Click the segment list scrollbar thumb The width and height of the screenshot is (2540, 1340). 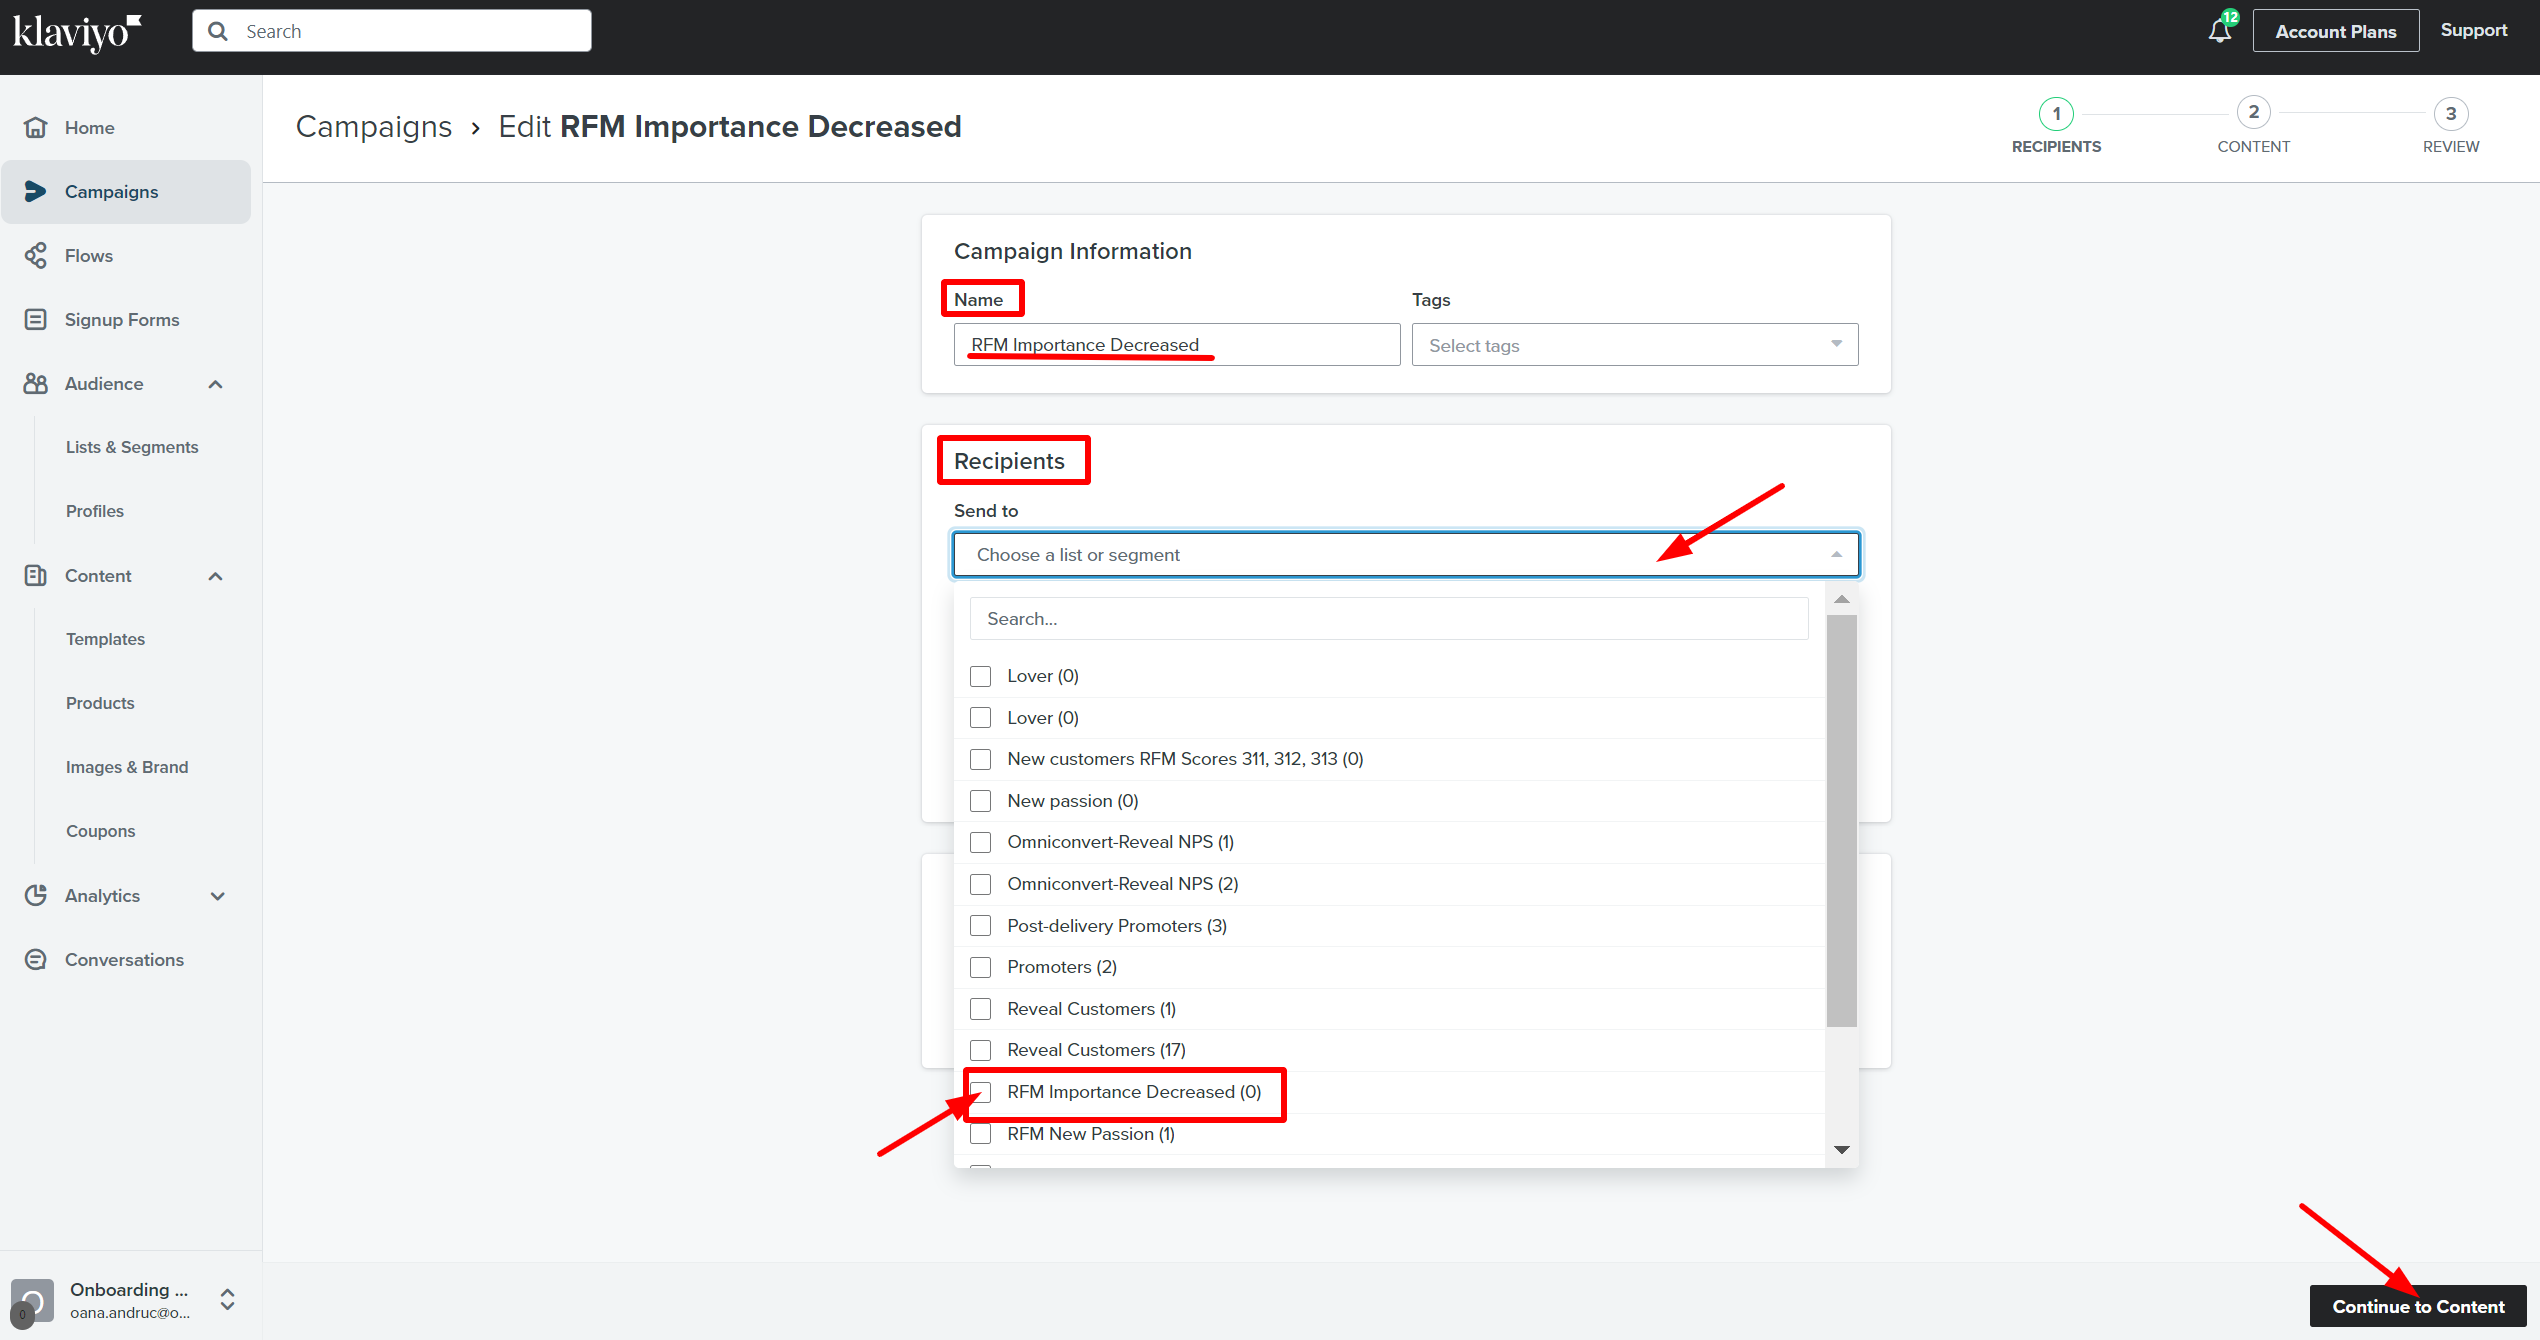1841,820
